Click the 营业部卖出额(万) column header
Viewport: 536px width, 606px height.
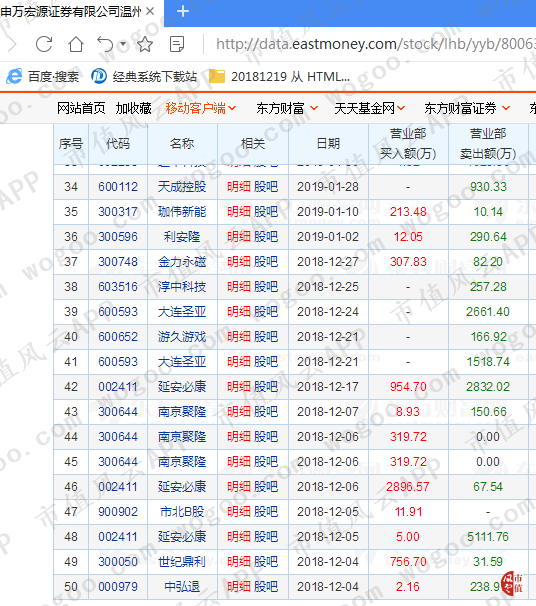(488, 144)
